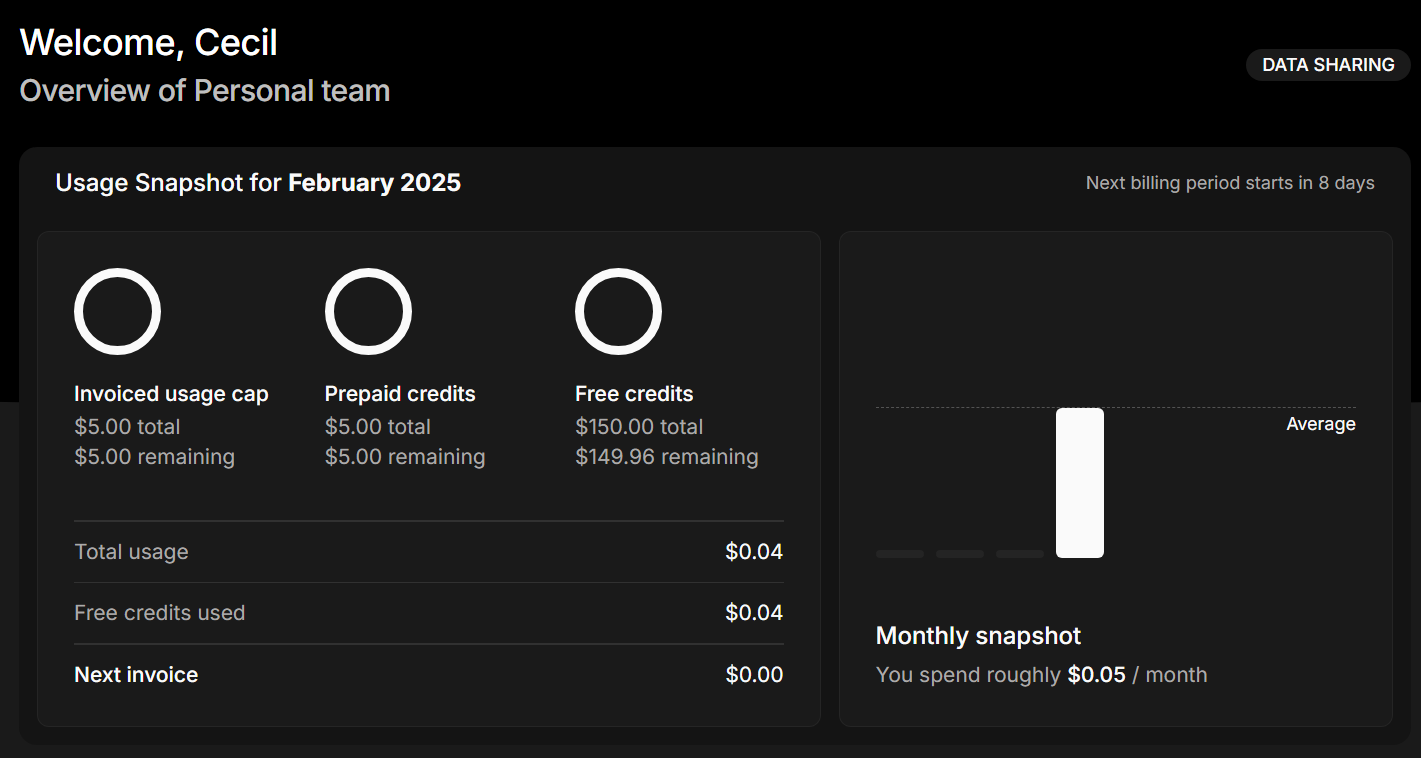
Task: Click the Next invoice label
Action: pyautogui.click(x=136, y=675)
